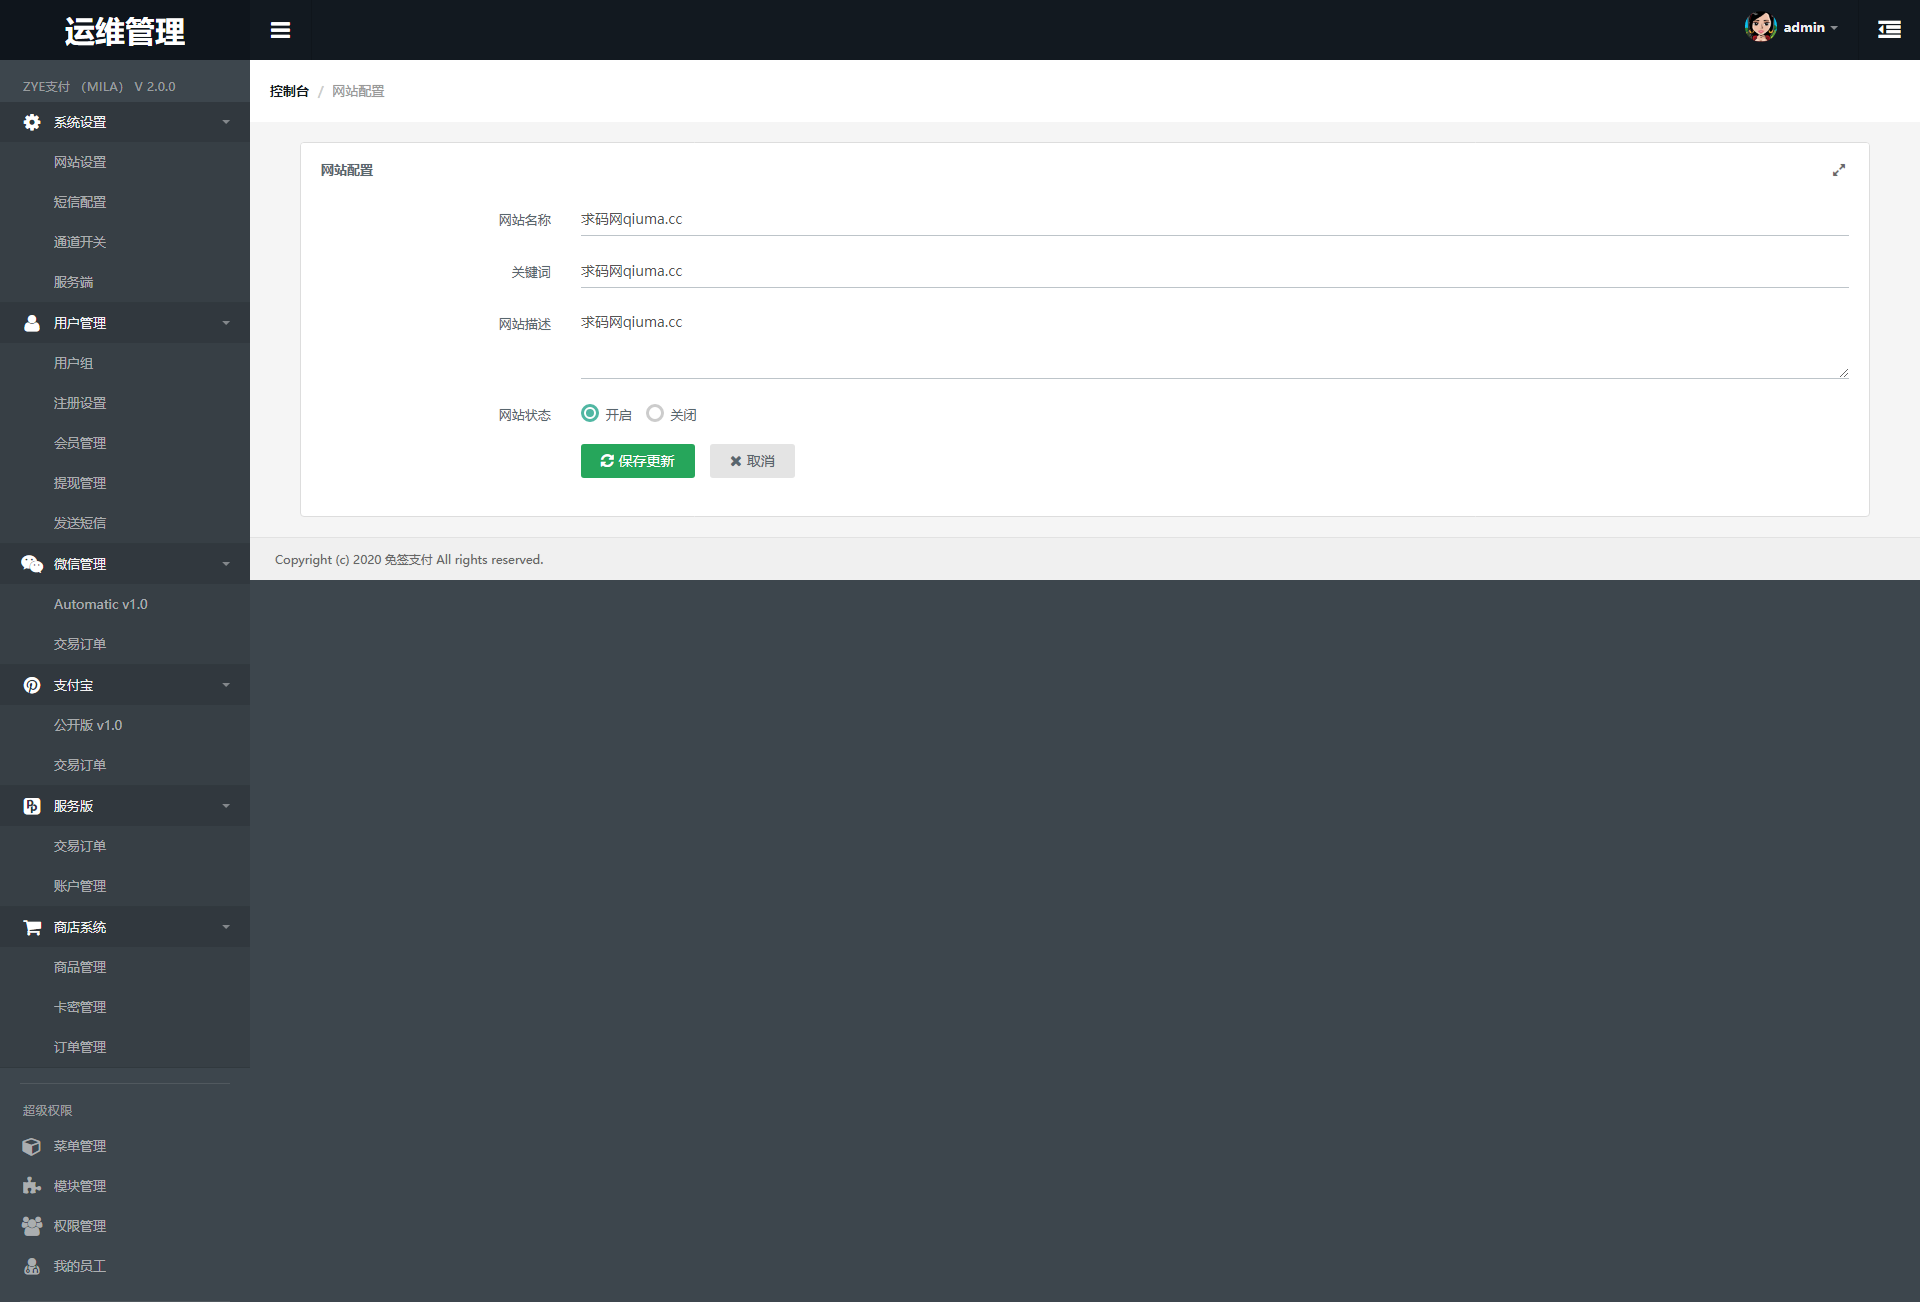Click the 保存更新 button

pyautogui.click(x=637, y=461)
